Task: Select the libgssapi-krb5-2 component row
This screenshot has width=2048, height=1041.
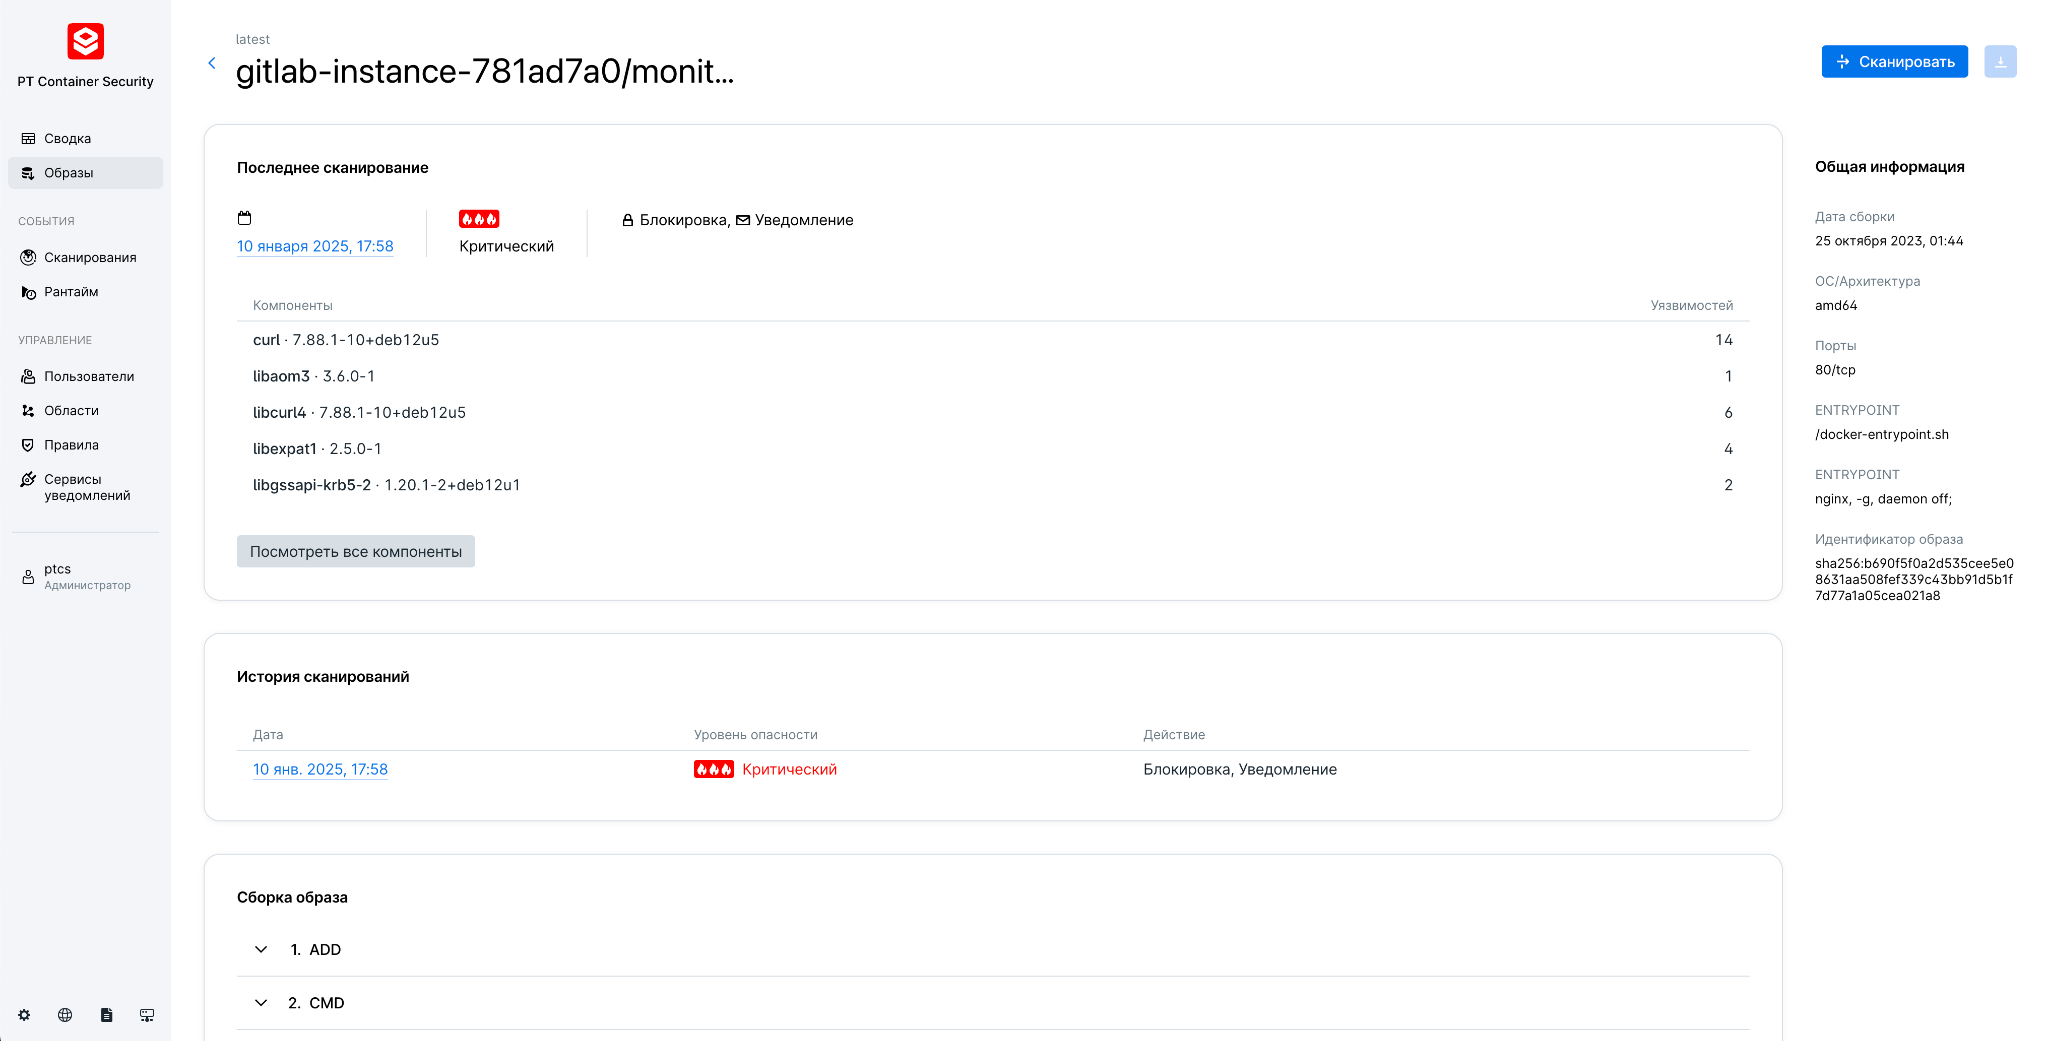Action: pyautogui.click(x=993, y=485)
